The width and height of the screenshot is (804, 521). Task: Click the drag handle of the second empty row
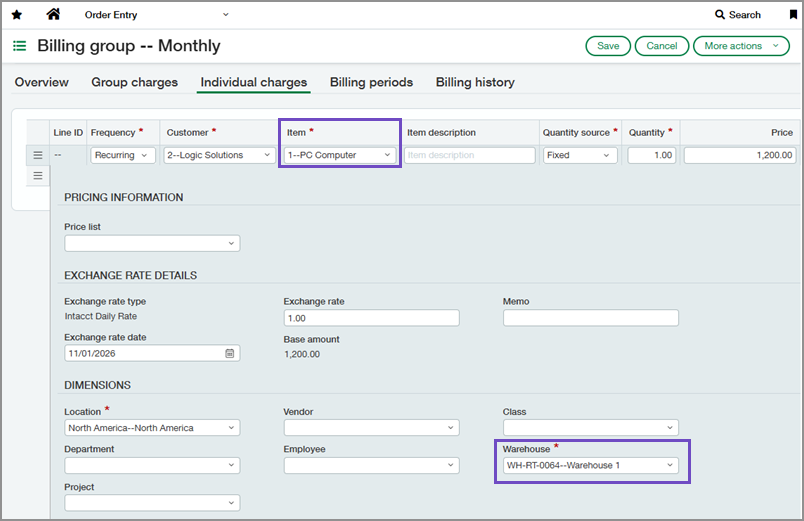(x=38, y=175)
